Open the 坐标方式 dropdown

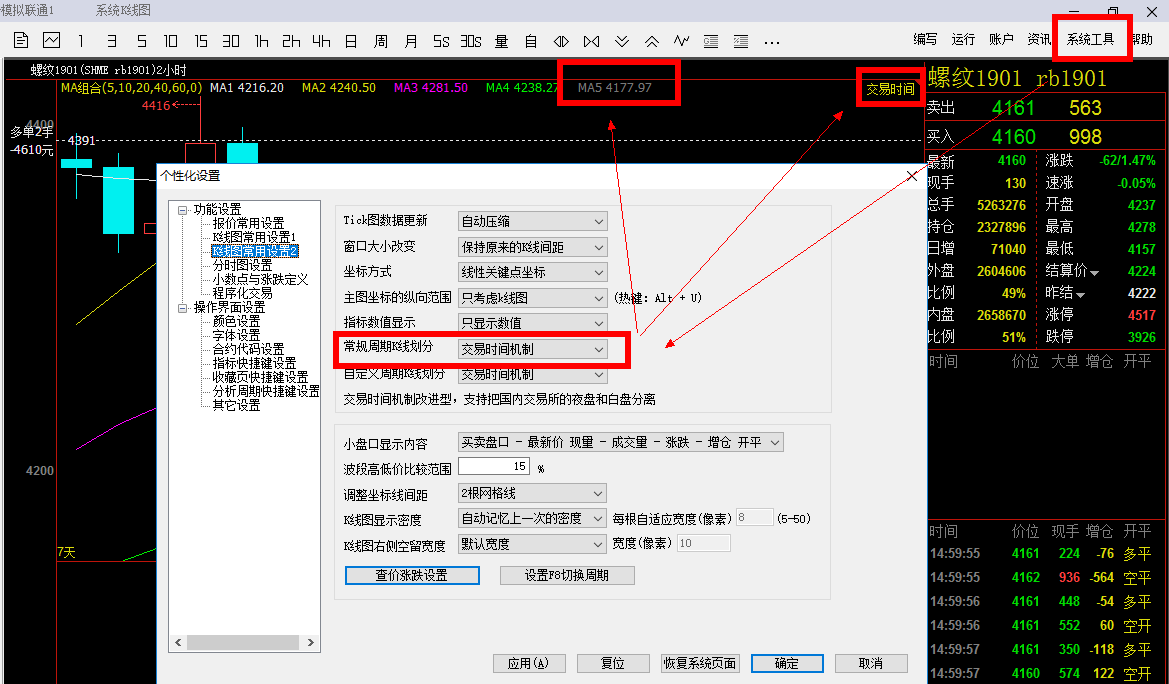coord(532,272)
